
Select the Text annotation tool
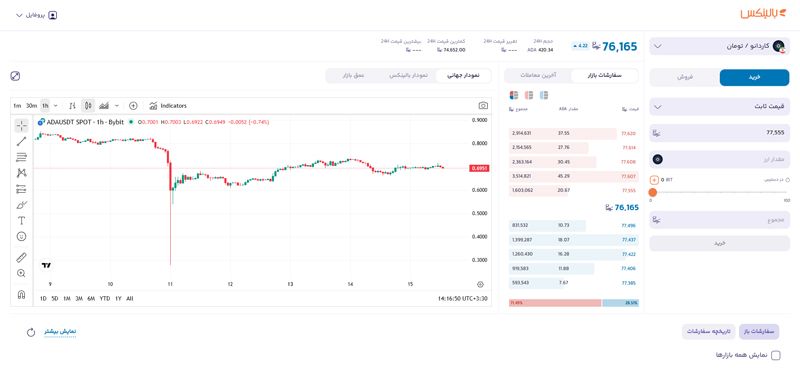click(x=21, y=221)
